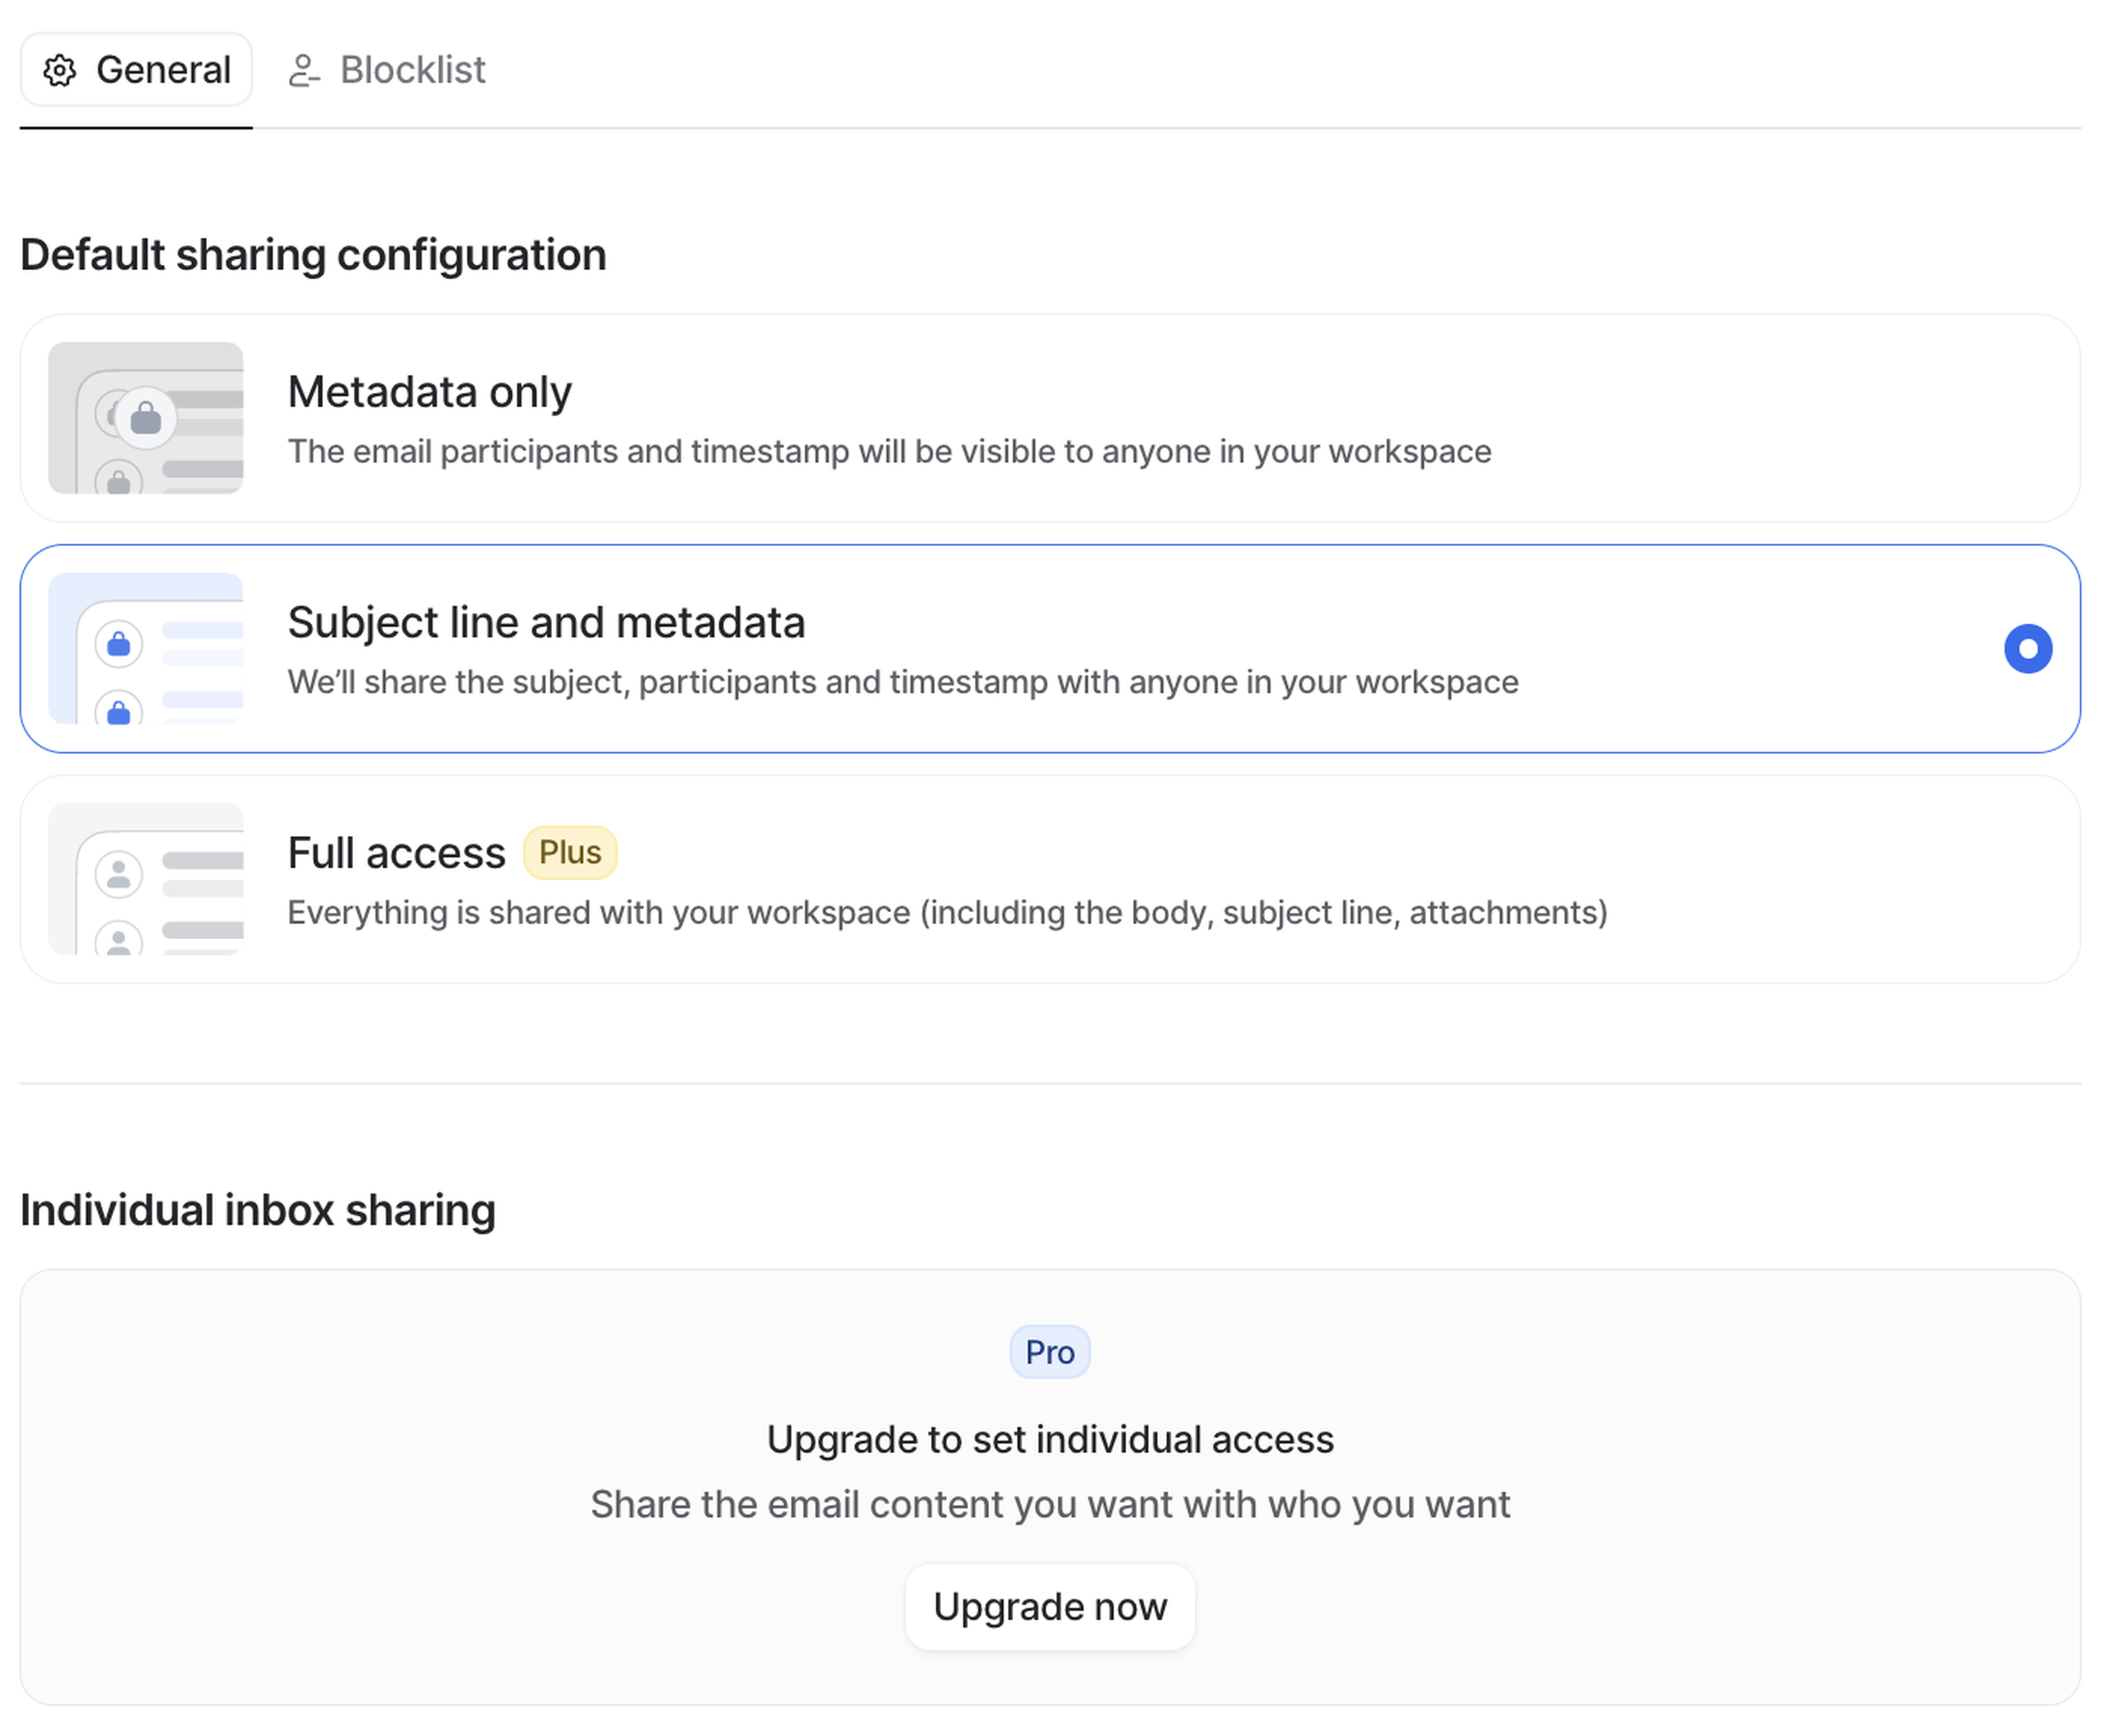Image resolution: width=2101 pixels, height=1736 pixels.
Task: Click the Share the email content text
Action: tap(1049, 1504)
